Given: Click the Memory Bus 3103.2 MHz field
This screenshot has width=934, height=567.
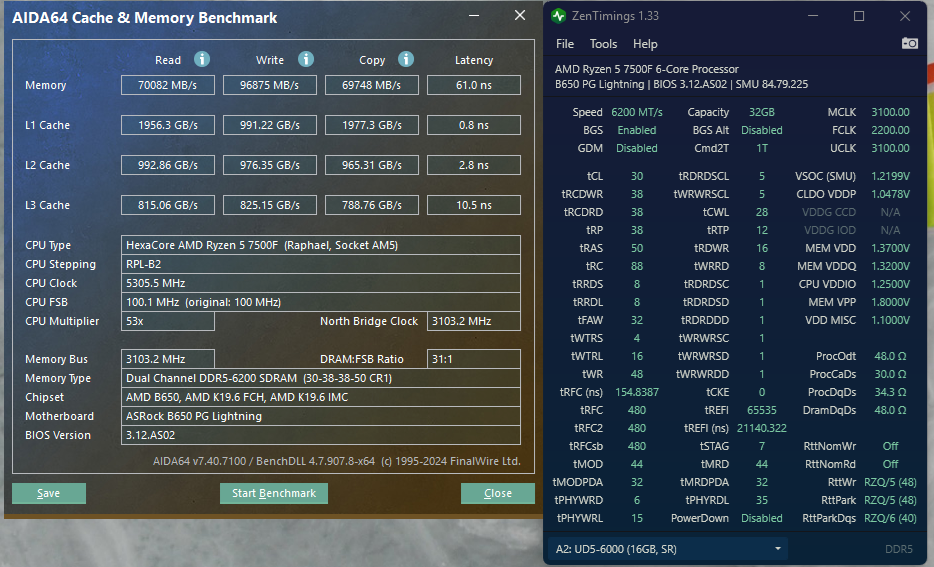Looking at the screenshot, I should point(168,359).
